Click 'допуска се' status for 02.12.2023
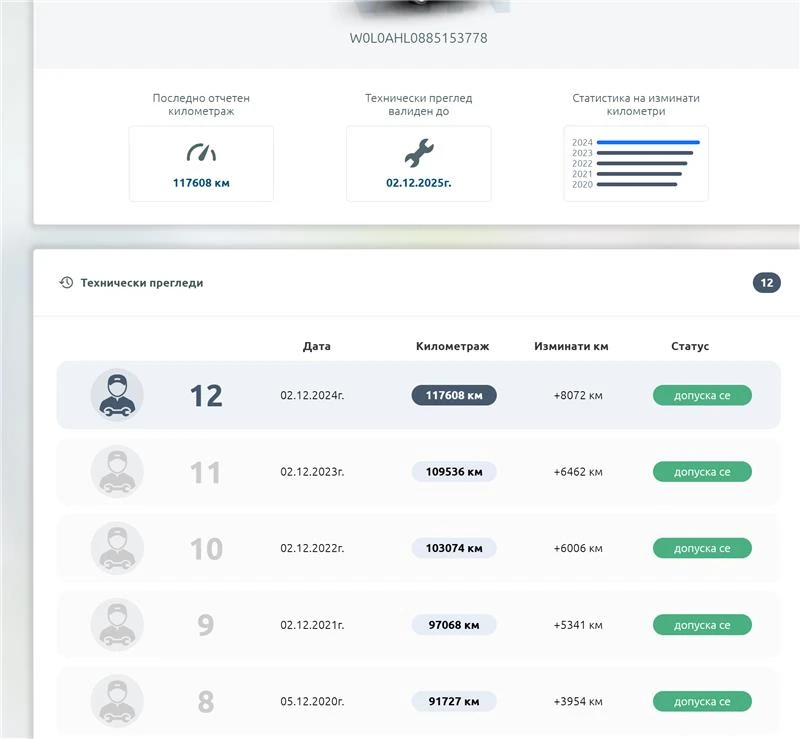This screenshot has height=739, width=800. (x=702, y=472)
